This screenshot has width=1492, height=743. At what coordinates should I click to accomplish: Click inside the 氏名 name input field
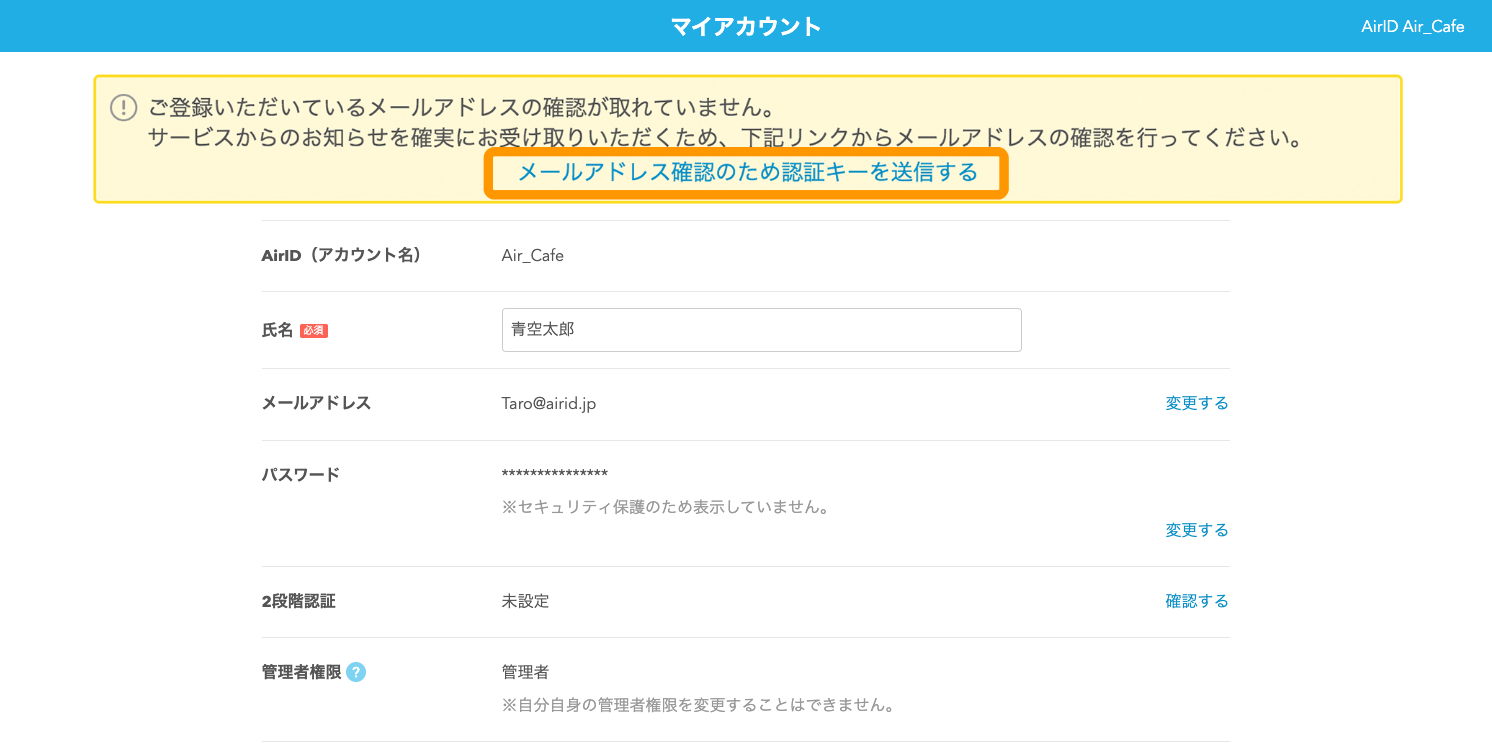[761, 329]
